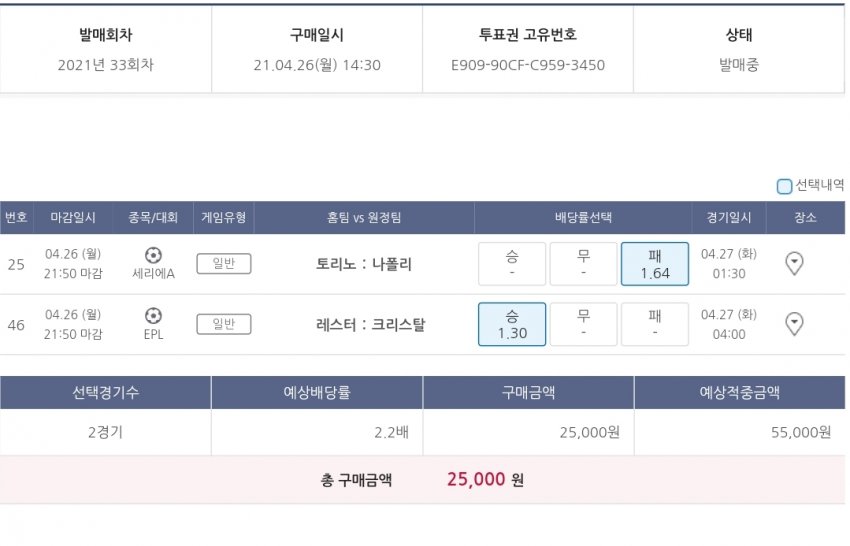The image size is (850, 546).
Task: Click the 마감일시 column header
Action: 73,217
